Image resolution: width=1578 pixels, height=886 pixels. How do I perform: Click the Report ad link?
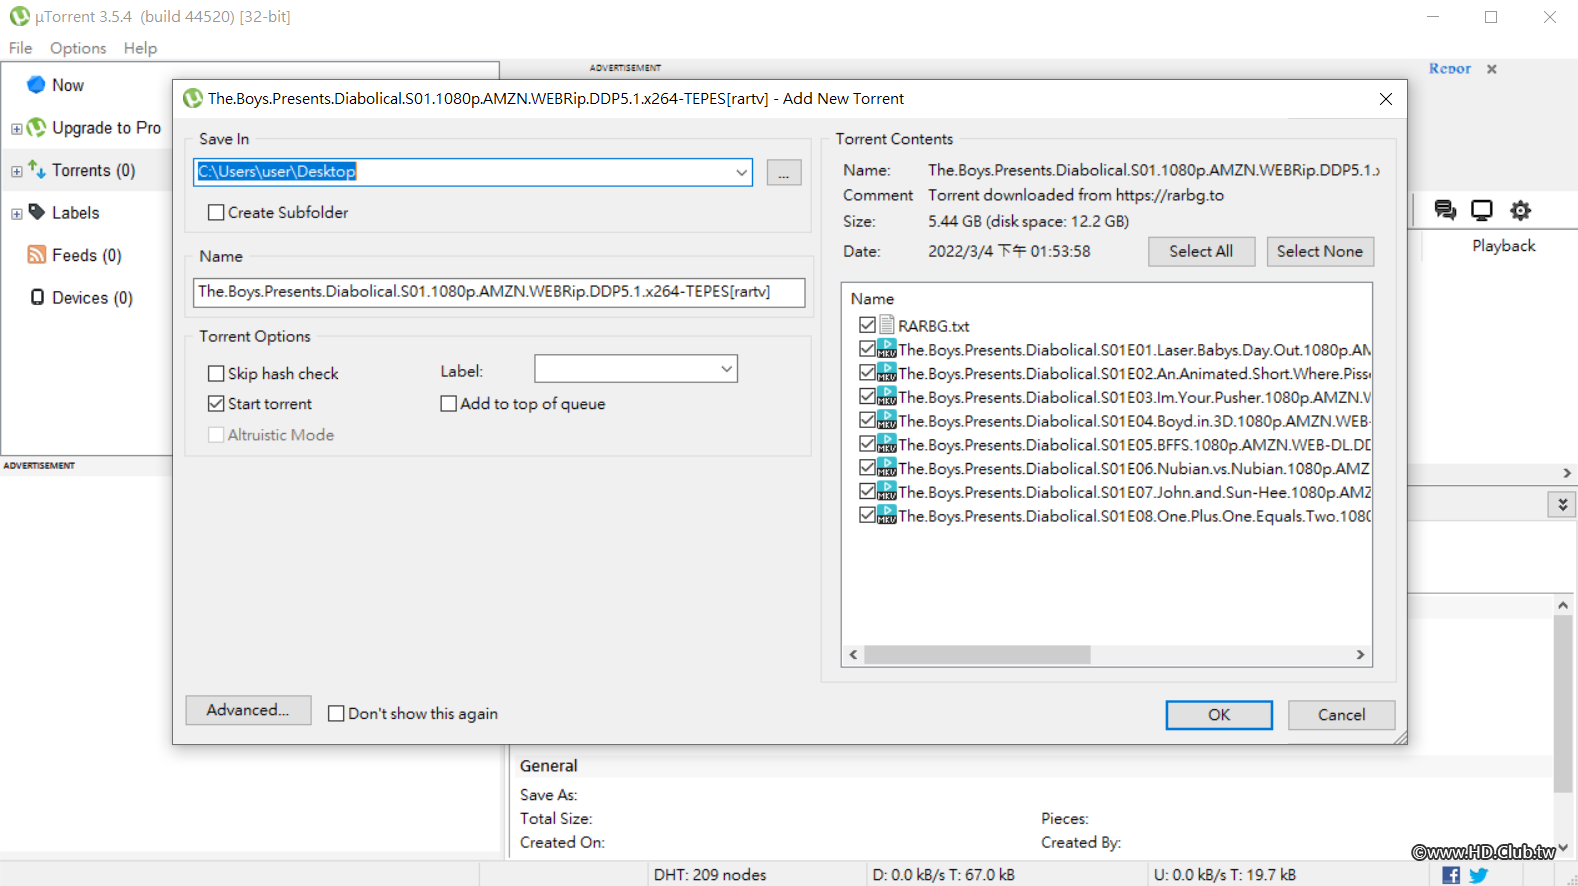pyautogui.click(x=1450, y=69)
